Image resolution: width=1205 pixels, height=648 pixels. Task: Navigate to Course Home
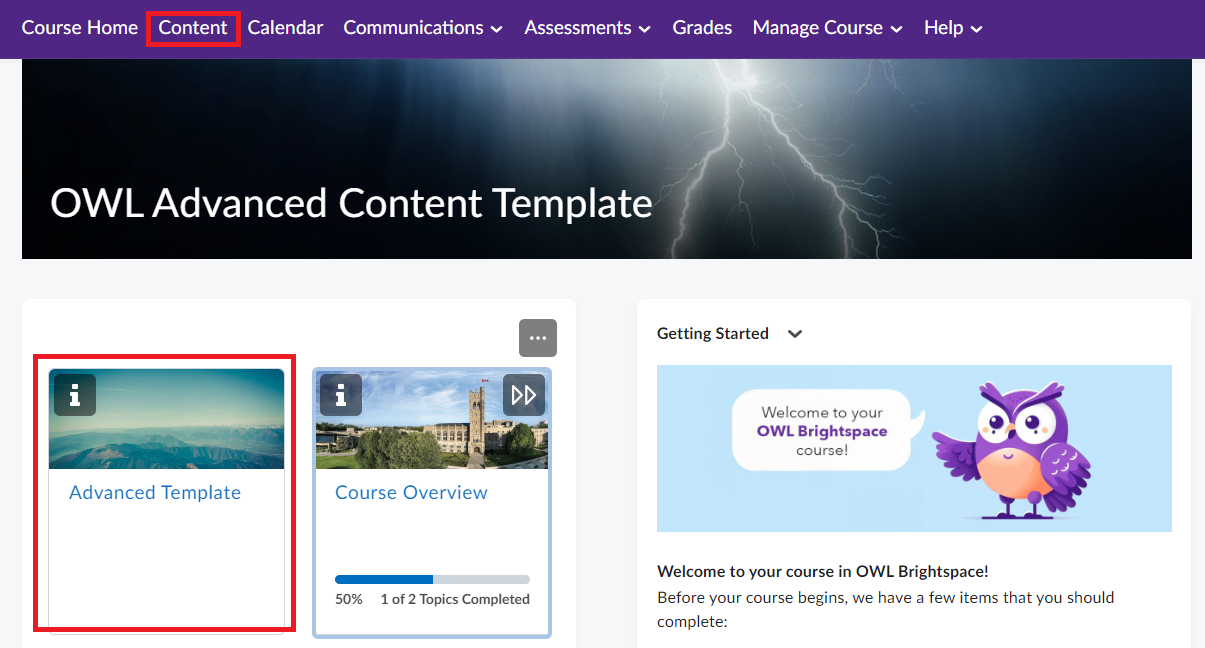point(79,28)
